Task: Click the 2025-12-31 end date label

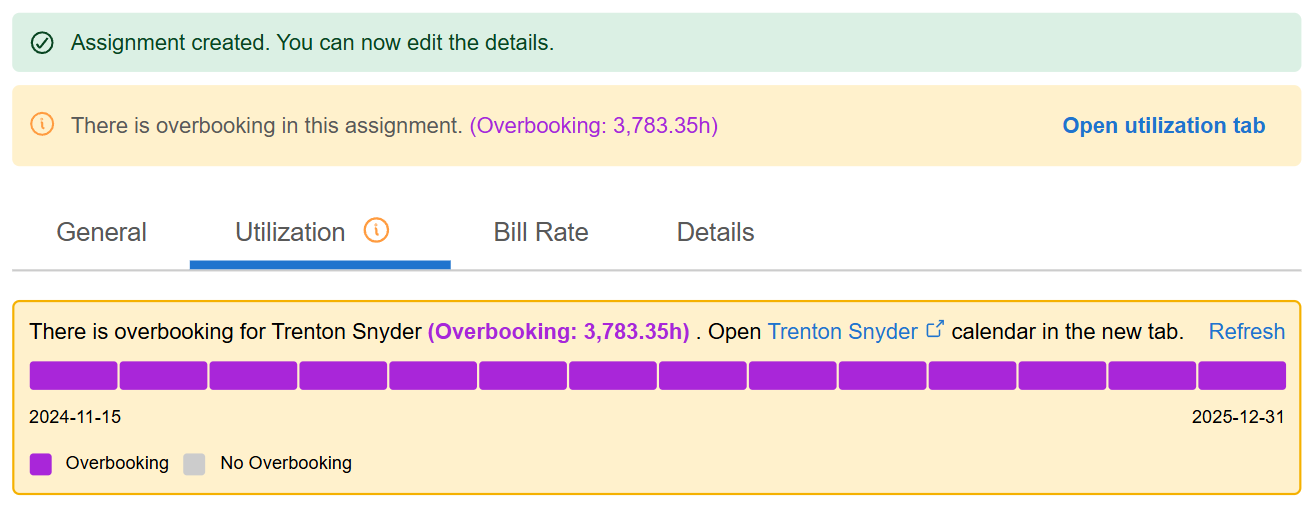Action: 1237,417
